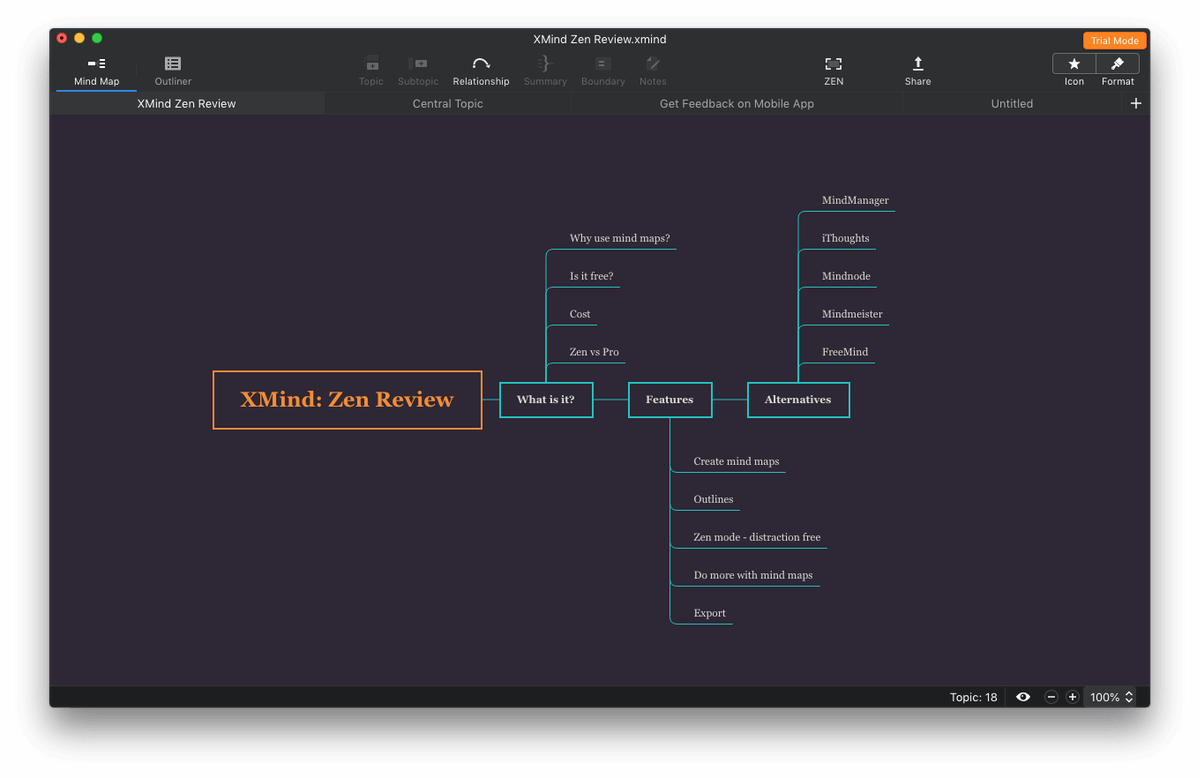Select the Features topic node
Image resolution: width=1200 pixels, height=778 pixels.
click(x=669, y=400)
